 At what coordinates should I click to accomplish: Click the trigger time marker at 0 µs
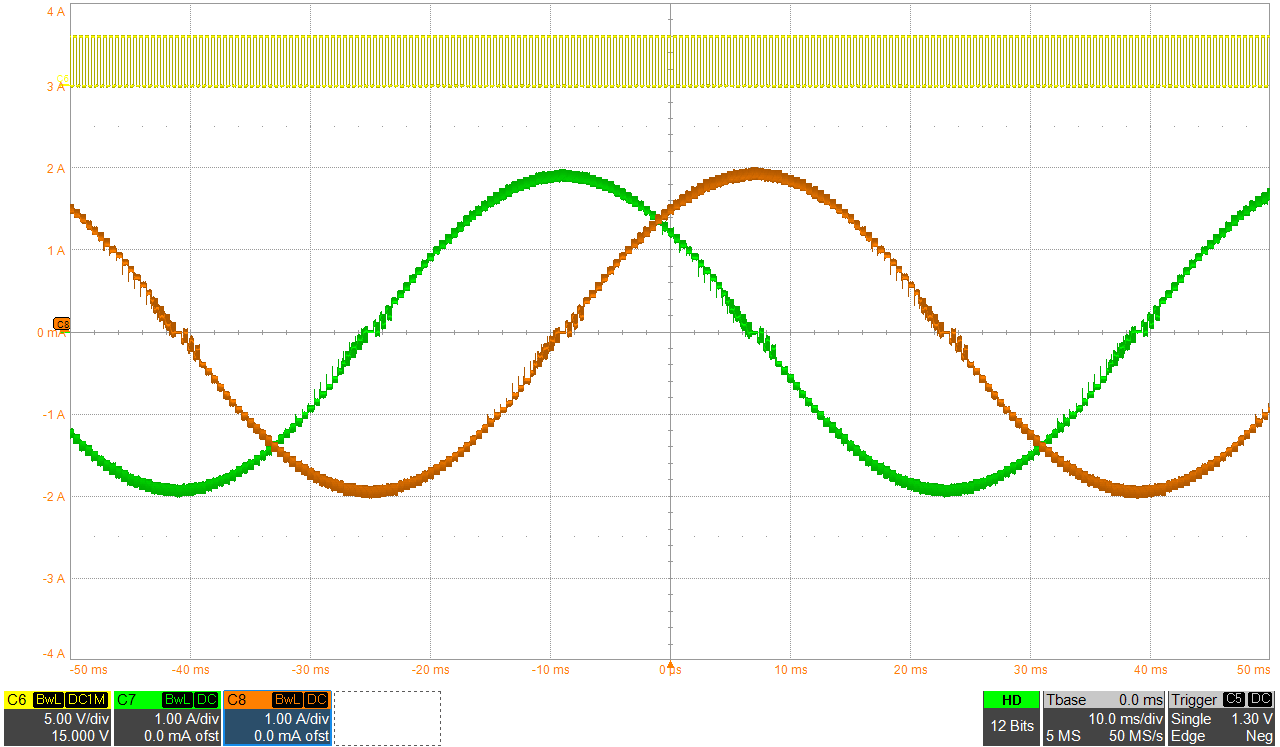(x=671, y=664)
